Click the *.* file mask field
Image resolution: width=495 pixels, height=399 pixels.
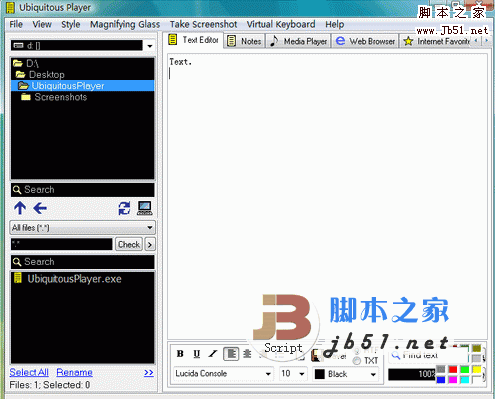pos(62,245)
